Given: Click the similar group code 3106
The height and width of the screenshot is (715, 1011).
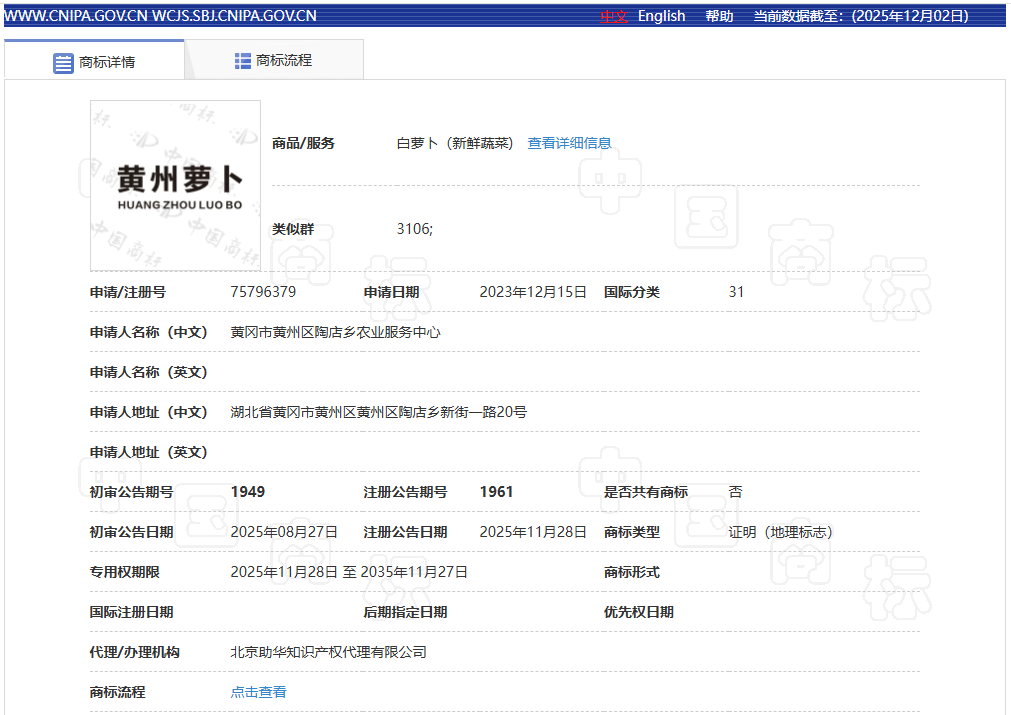Looking at the screenshot, I should click(x=414, y=229).
